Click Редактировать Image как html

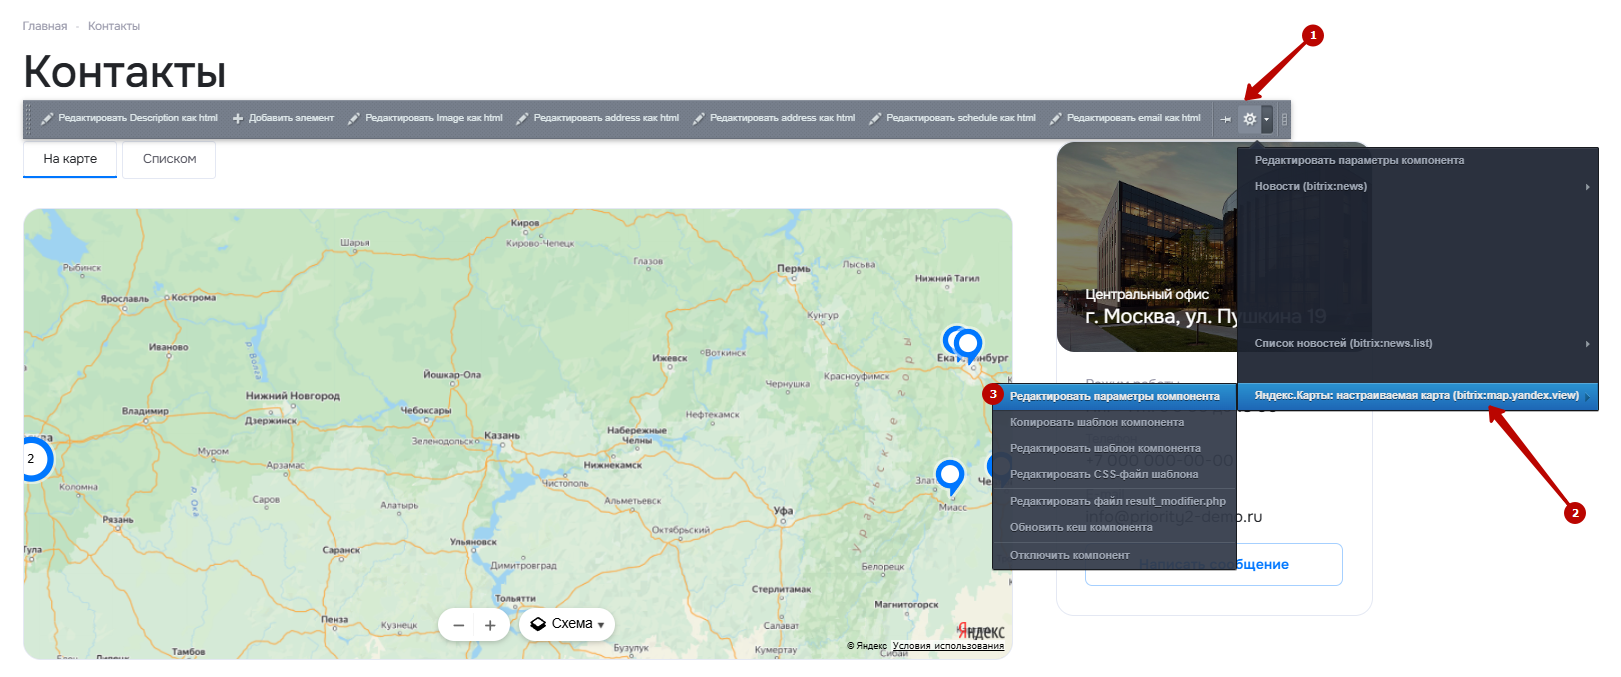425,118
